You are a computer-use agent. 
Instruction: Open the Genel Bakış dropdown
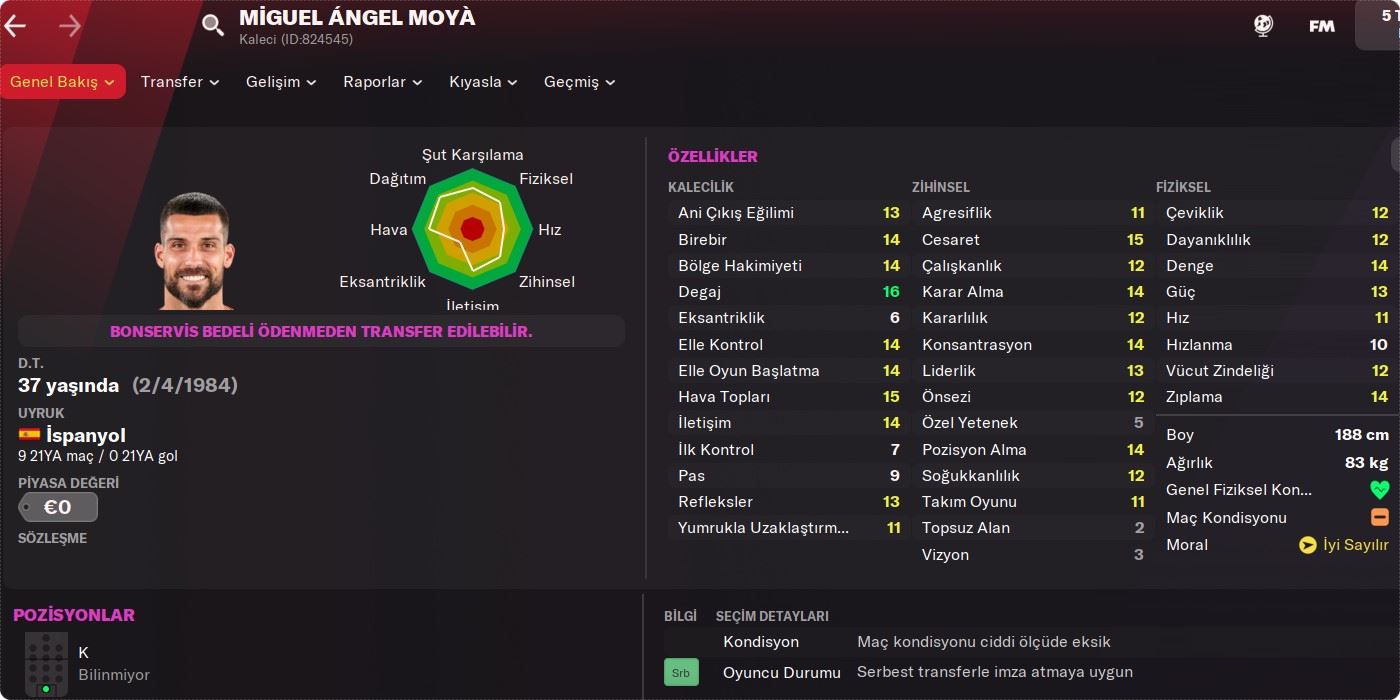(x=63, y=82)
